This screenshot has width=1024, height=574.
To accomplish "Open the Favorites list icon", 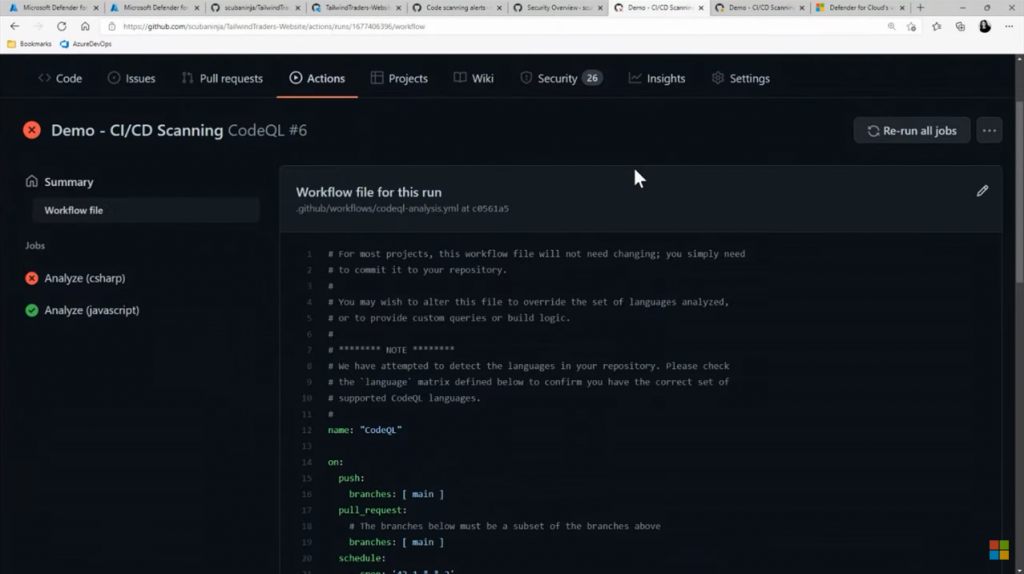I will [936, 26].
